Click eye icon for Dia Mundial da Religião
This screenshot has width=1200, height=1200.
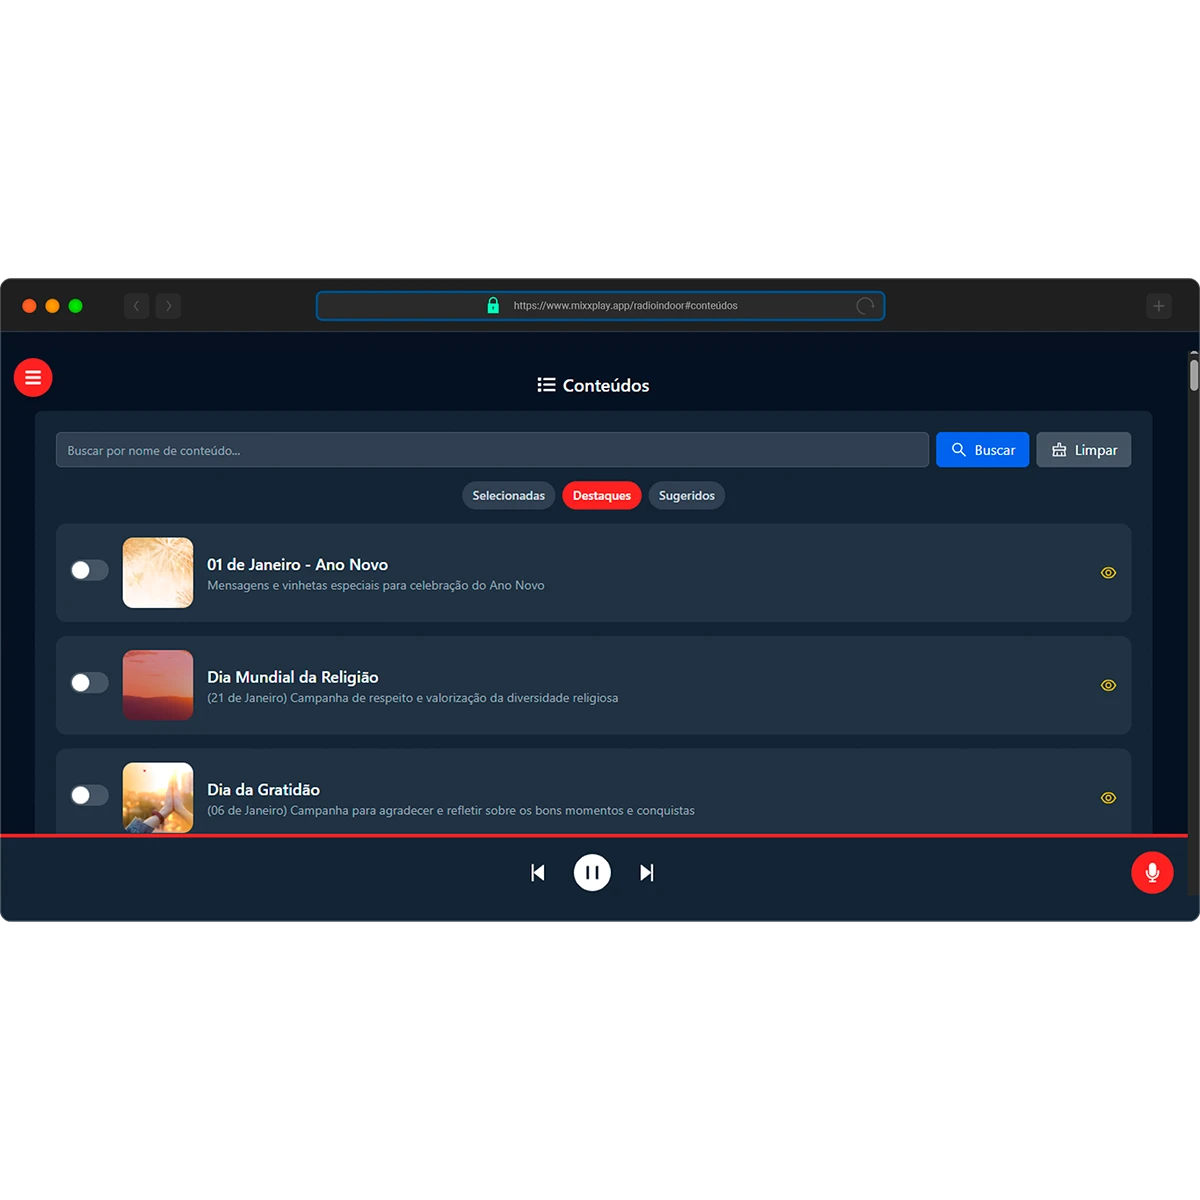(x=1108, y=685)
